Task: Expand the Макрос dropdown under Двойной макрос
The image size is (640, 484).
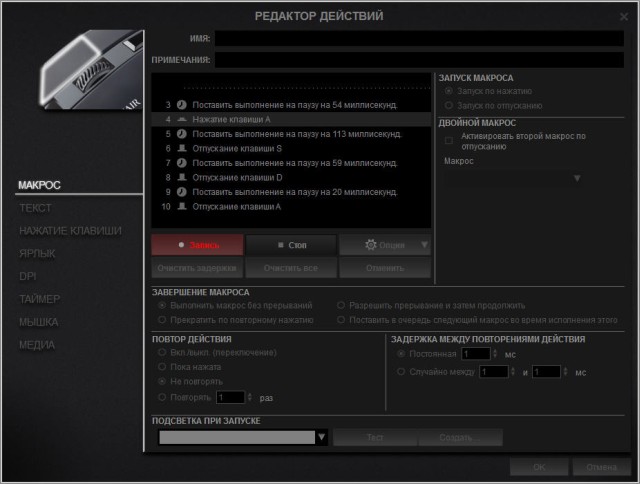Action: coord(577,179)
